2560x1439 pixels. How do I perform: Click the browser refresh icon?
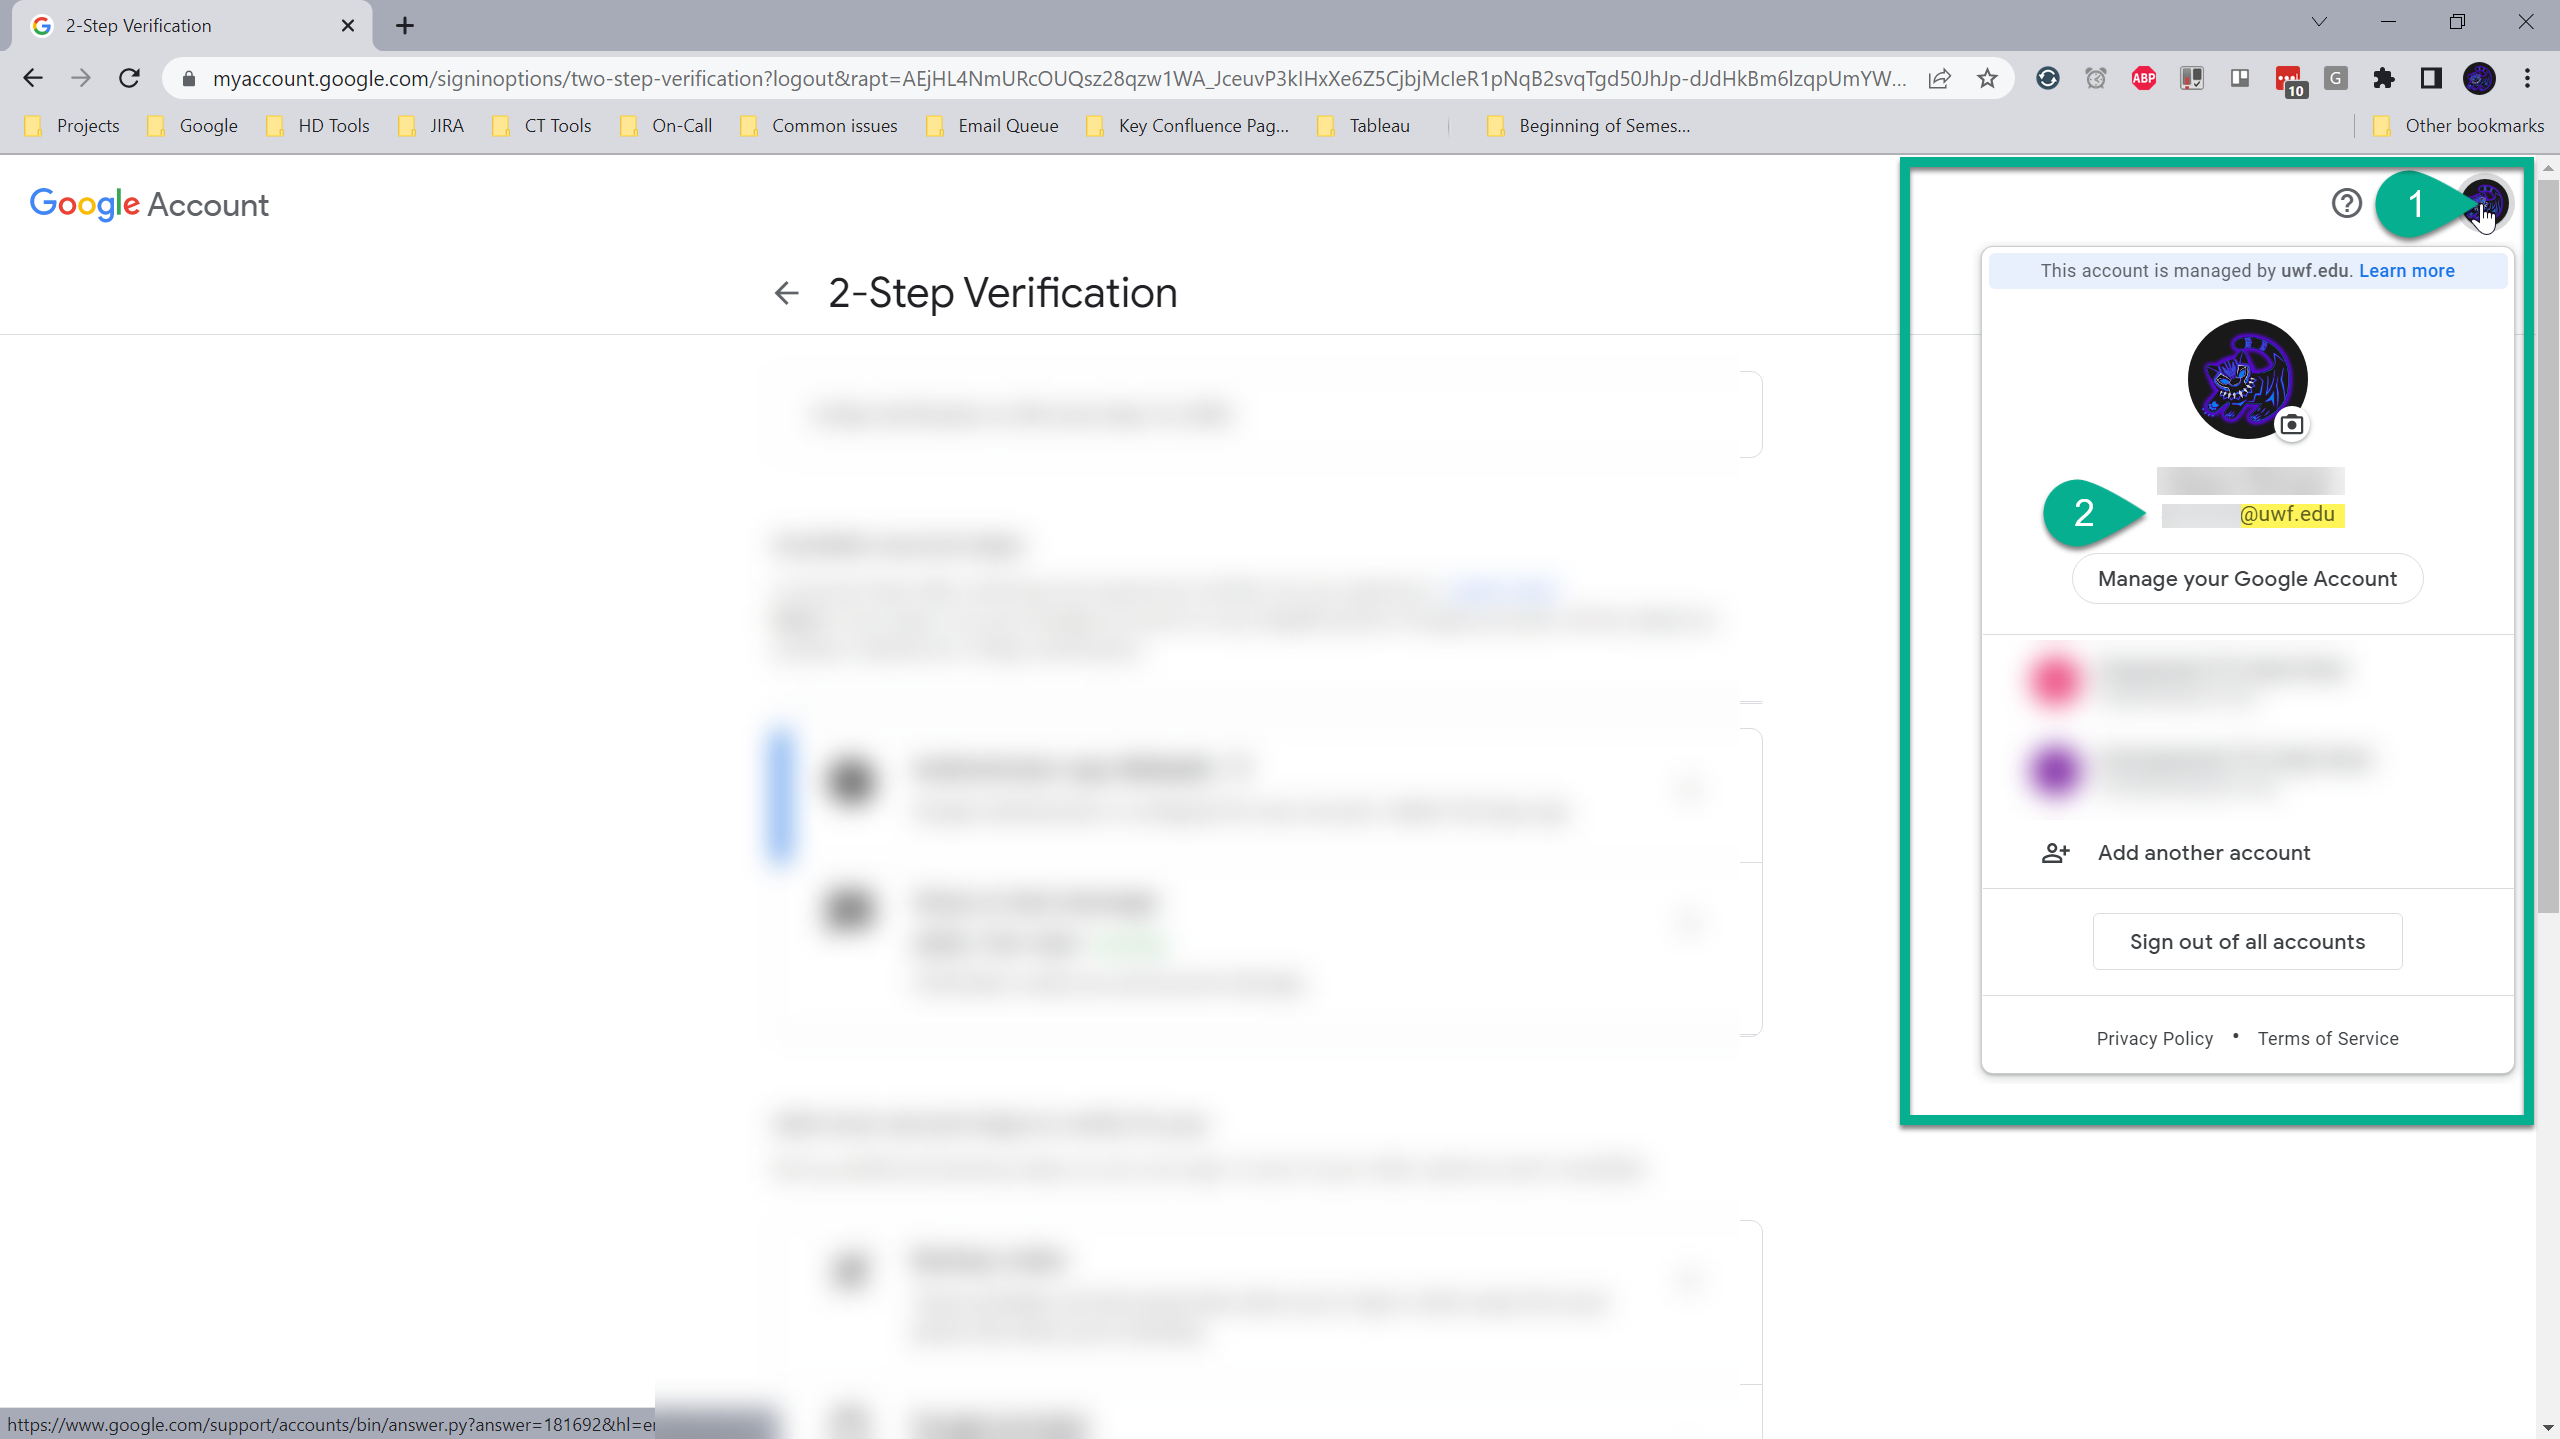132,77
